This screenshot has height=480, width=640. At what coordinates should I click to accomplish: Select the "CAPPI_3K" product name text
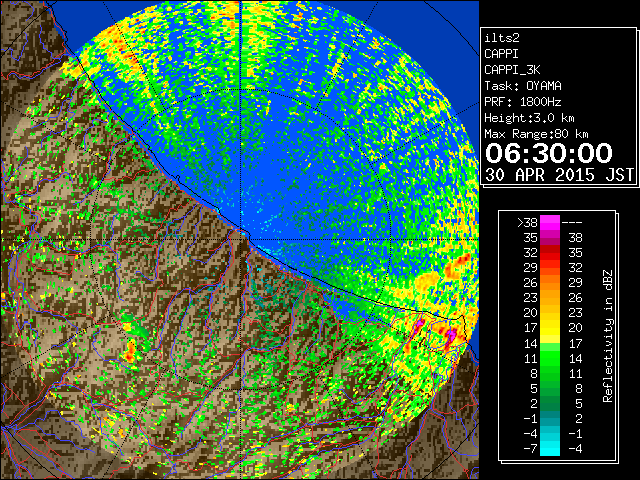coord(512,70)
